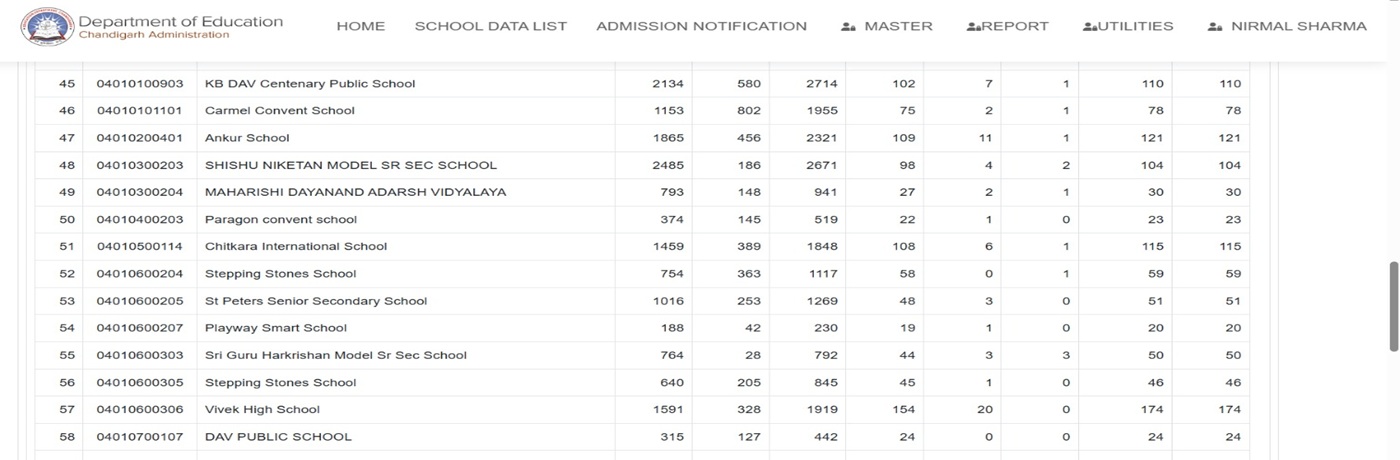The height and width of the screenshot is (460, 1400).
Task: Open the HOME menu item
Action: click(x=360, y=27)
